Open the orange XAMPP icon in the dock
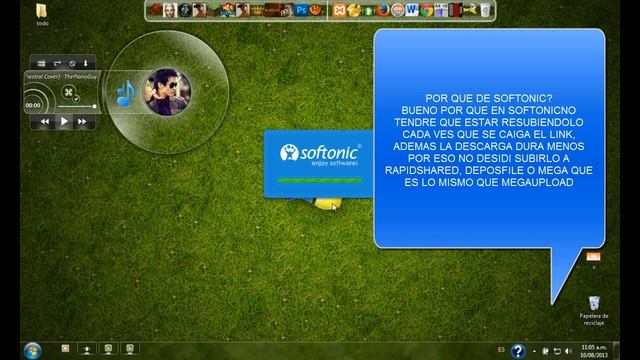 coord(339,10)
